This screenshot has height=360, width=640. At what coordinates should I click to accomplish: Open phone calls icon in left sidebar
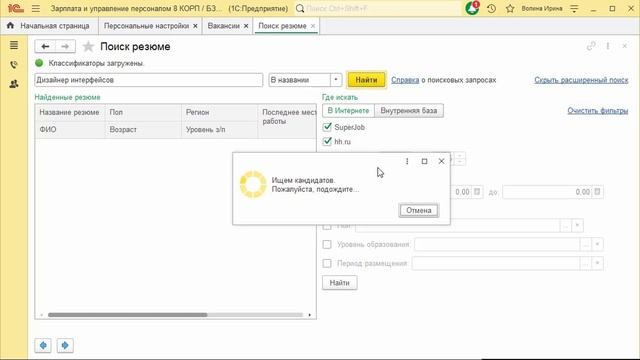[x=14, y=64]
